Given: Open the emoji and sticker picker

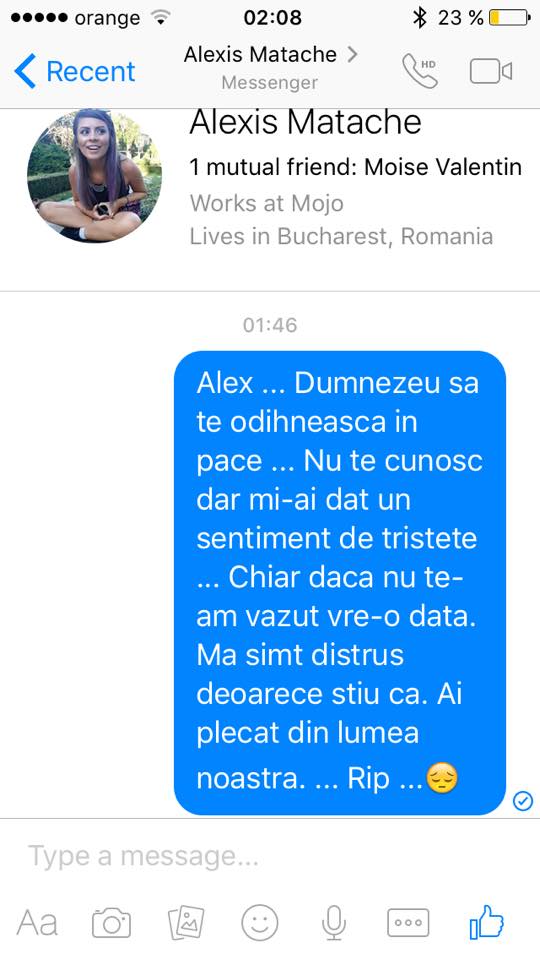Looking at the screenshot, I should point(260,921).
